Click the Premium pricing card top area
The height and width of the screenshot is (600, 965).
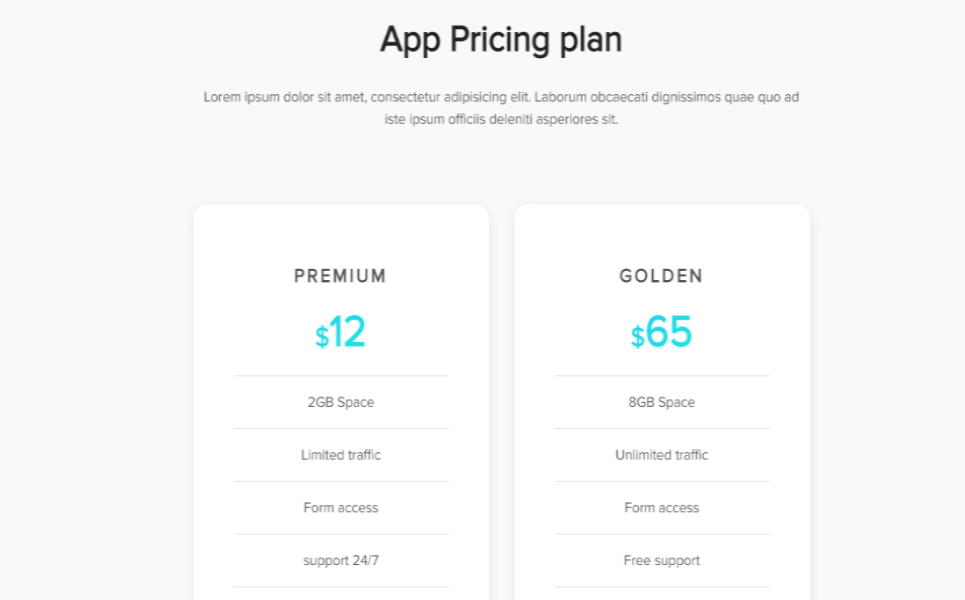pos(340,228)
